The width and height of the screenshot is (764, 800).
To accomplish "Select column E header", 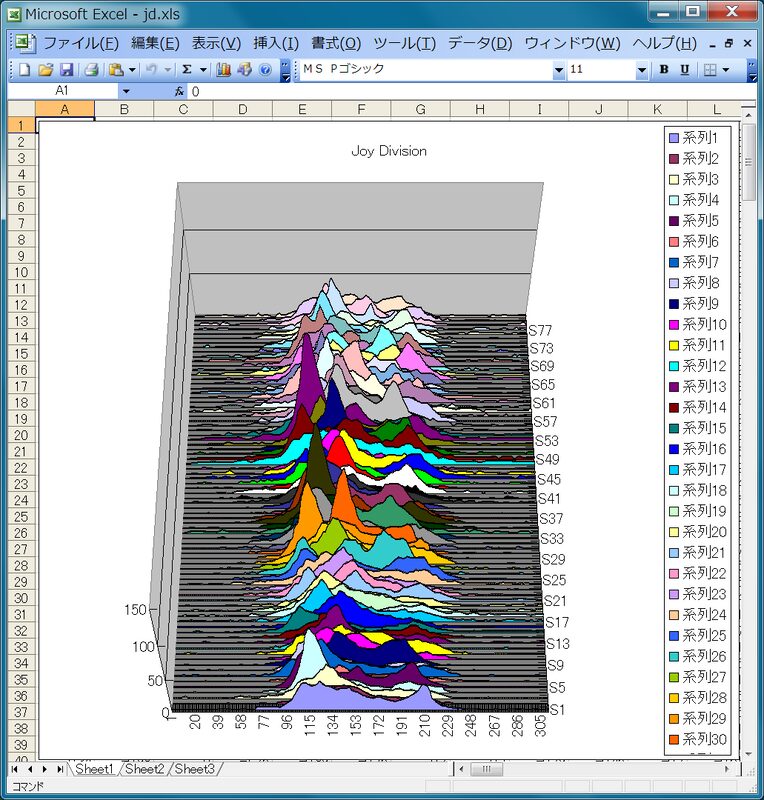I will 302,109.
